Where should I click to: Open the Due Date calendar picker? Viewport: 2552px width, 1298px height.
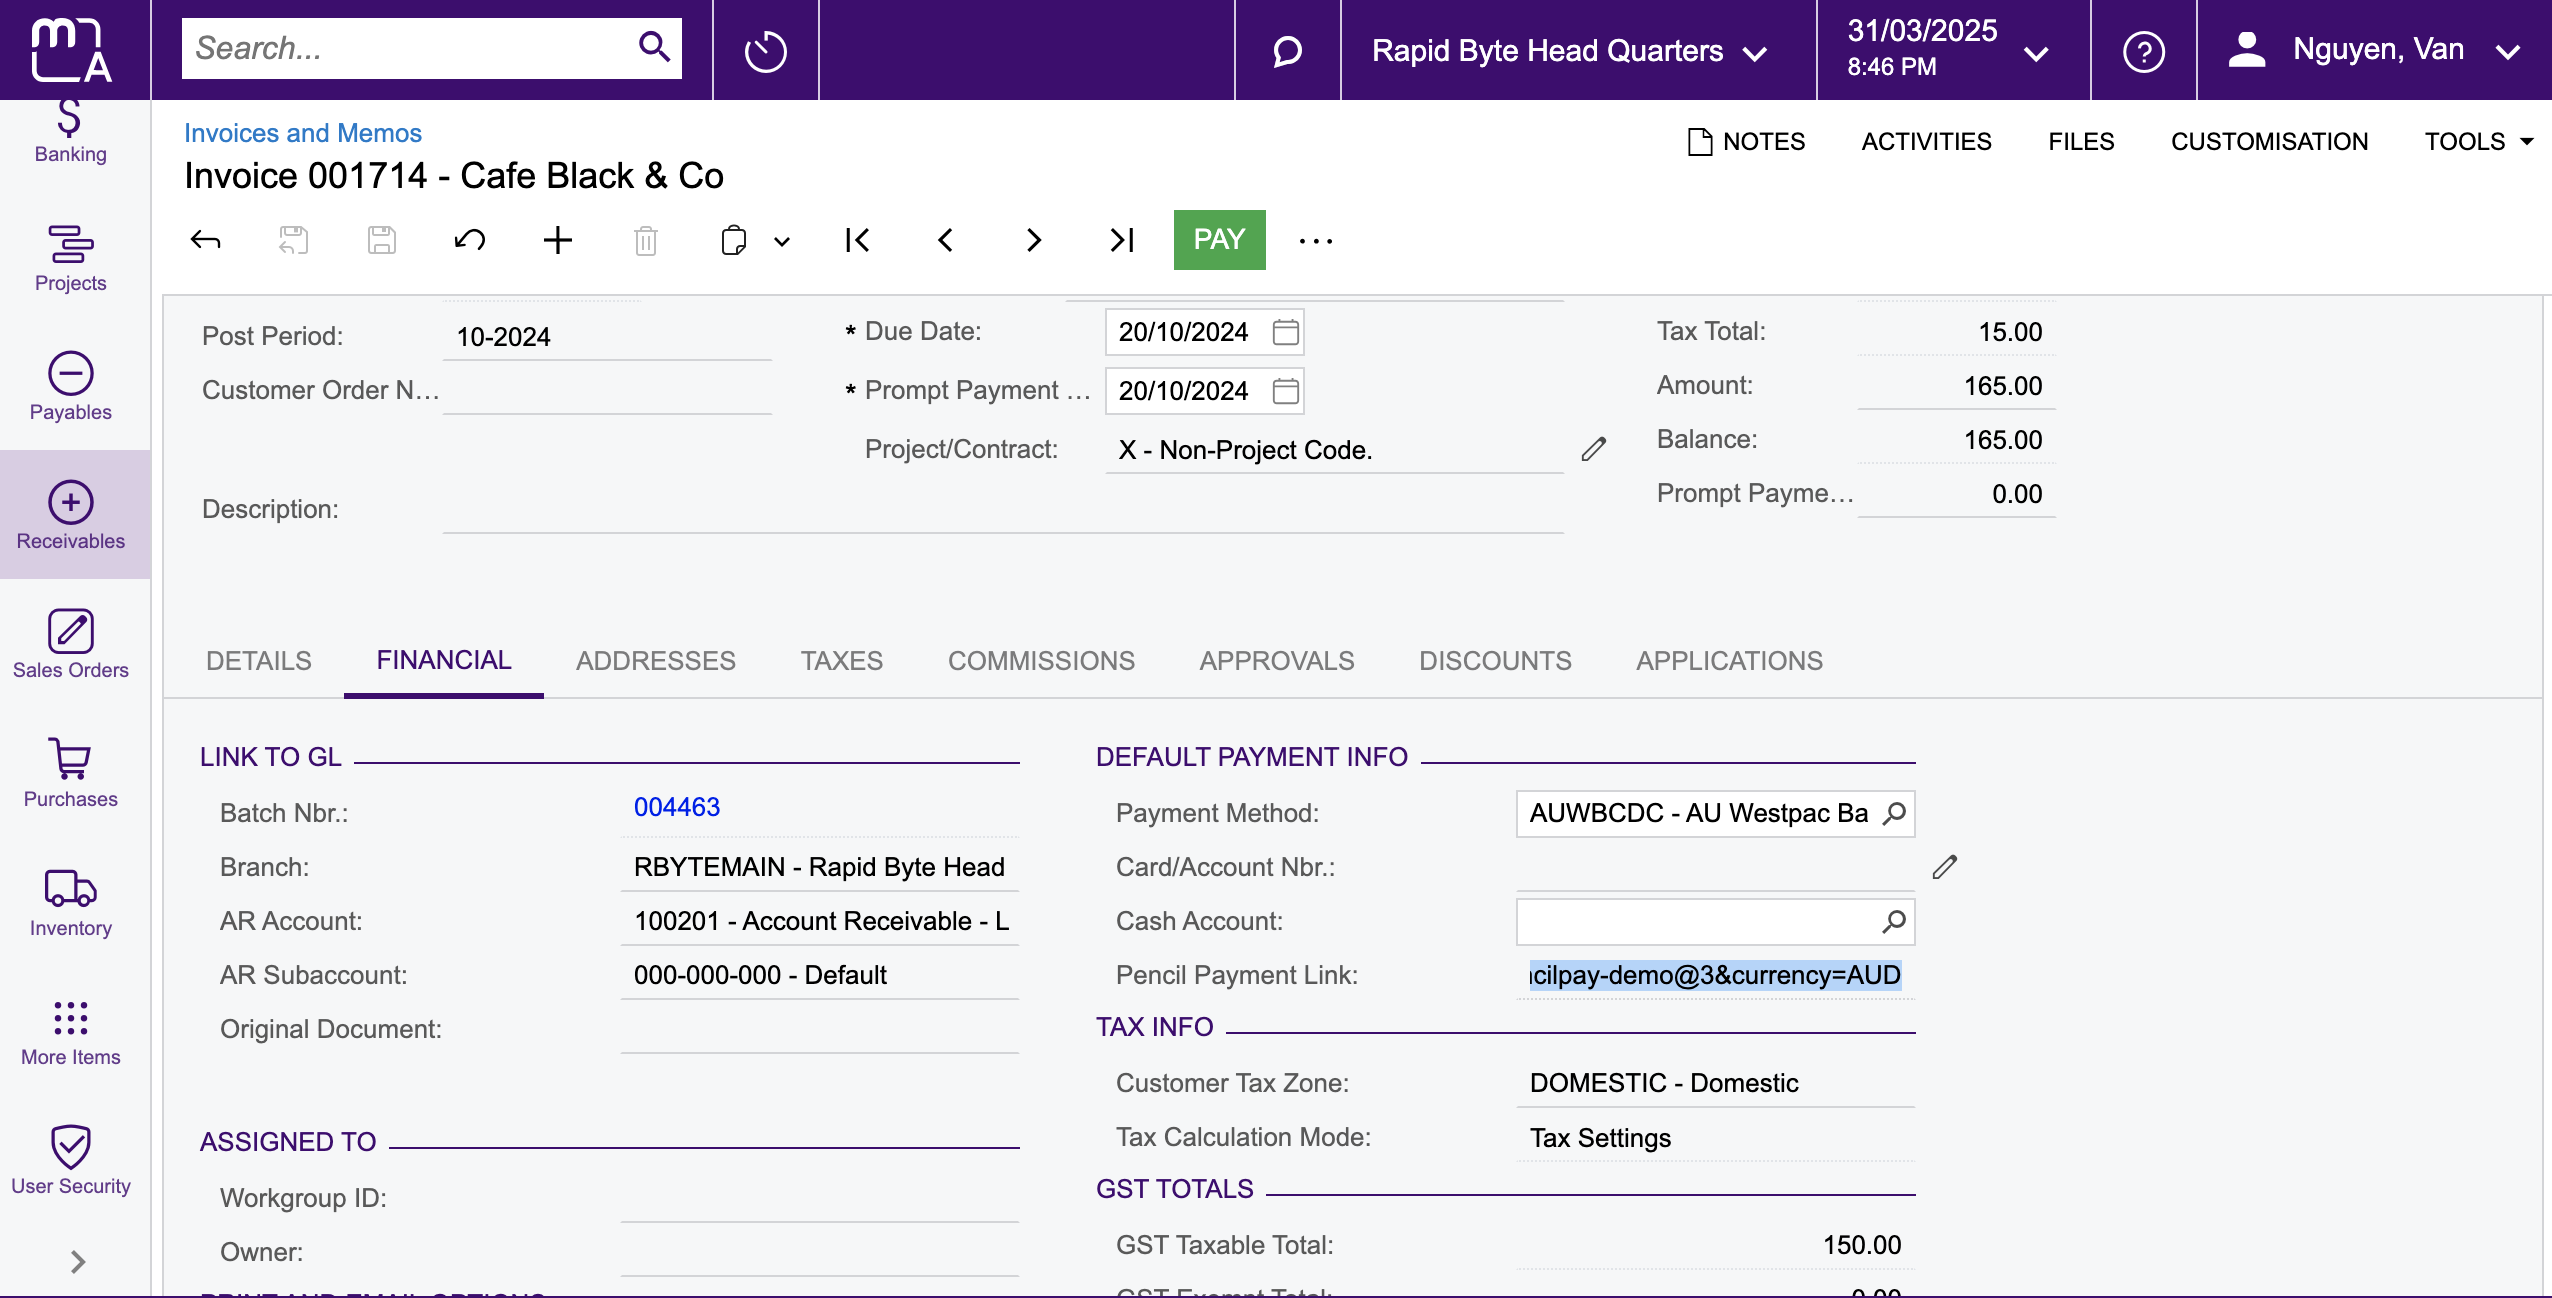point(1285,332)
